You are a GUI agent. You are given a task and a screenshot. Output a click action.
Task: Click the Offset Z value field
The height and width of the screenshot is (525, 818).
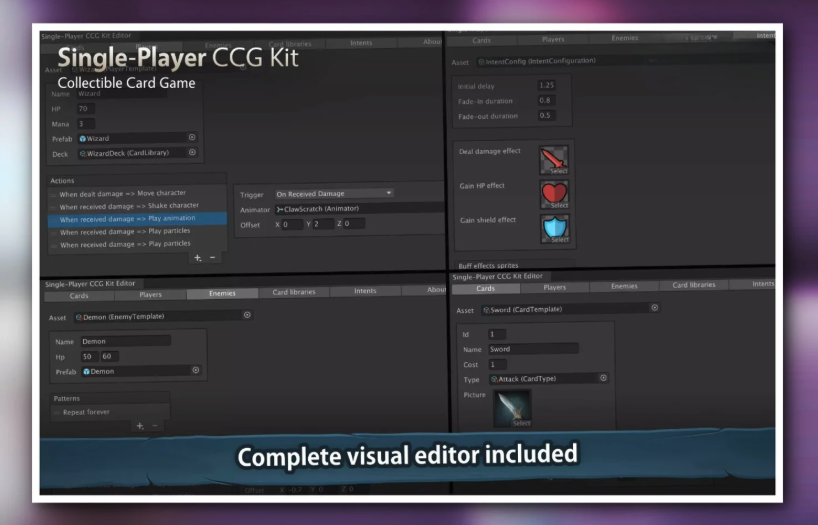pos(354,223)
